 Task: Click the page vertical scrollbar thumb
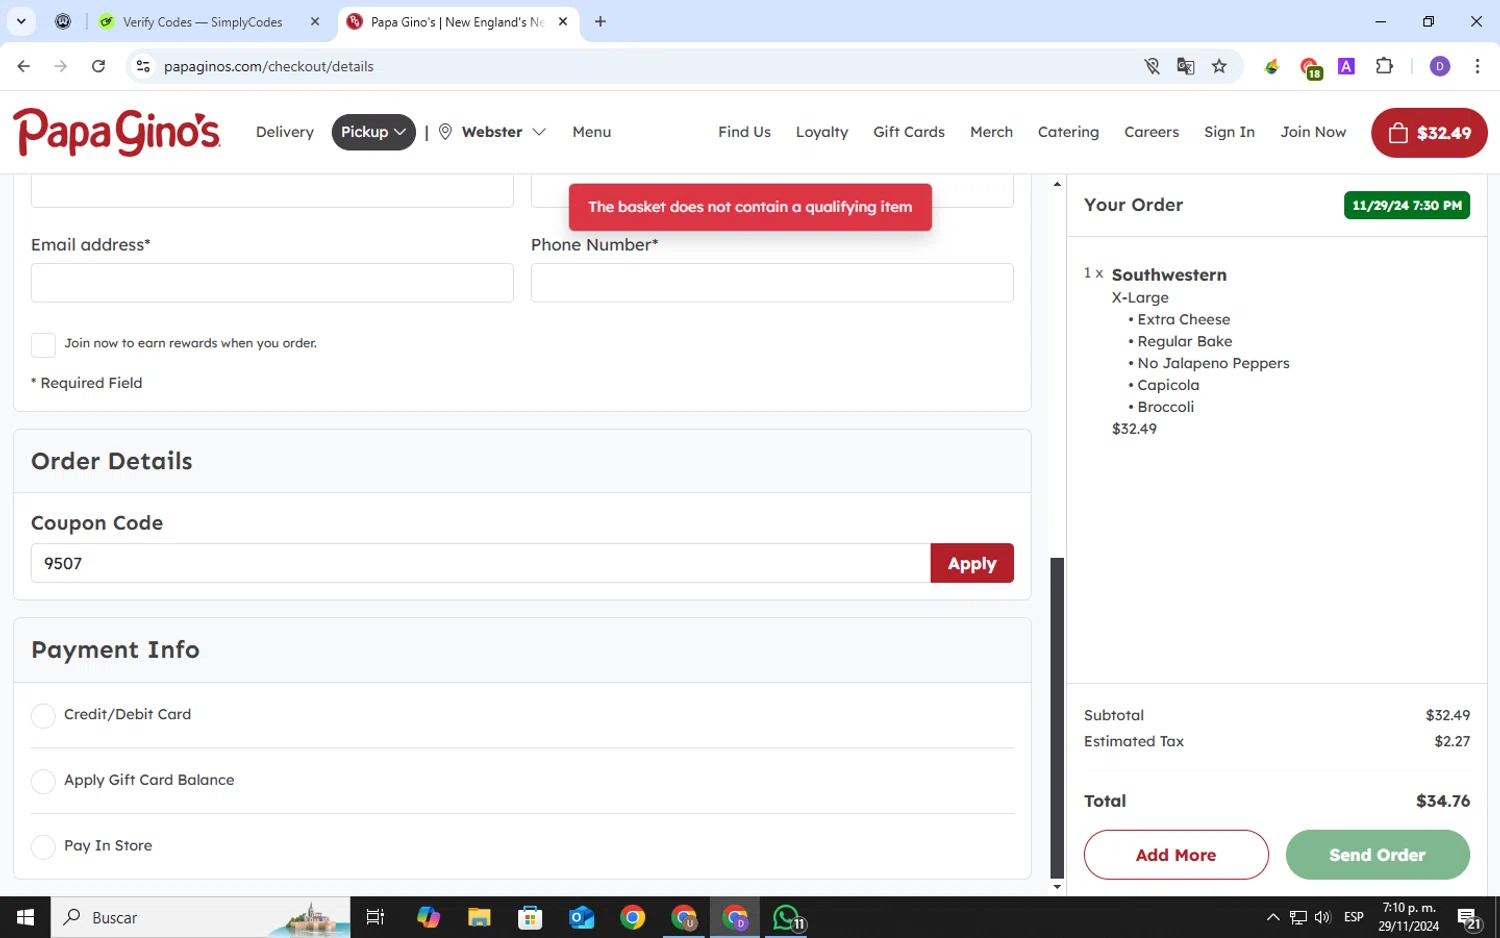tap(1057, 717)
